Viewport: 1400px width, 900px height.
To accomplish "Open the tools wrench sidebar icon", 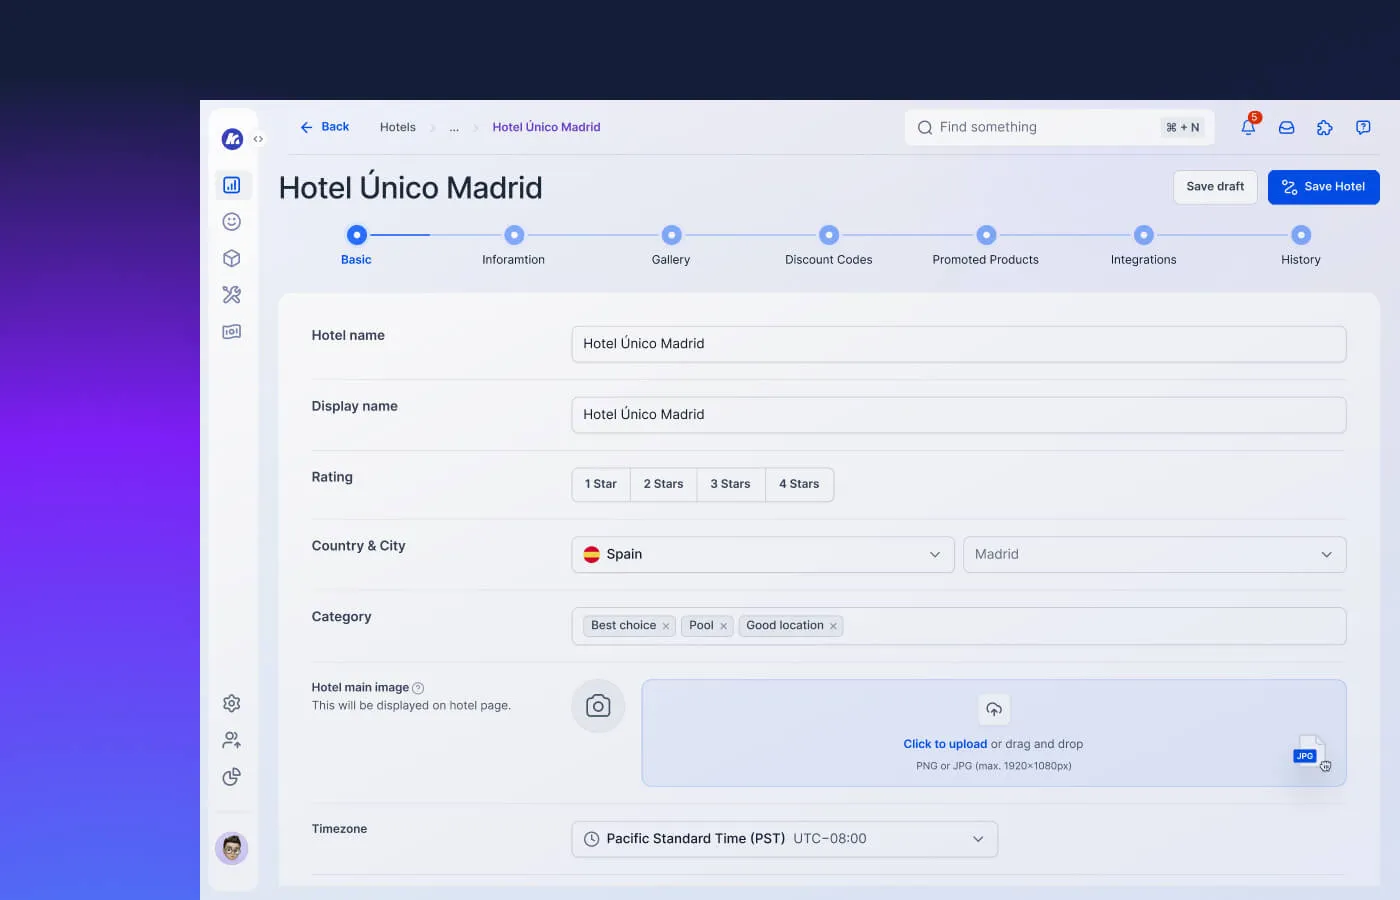I will coord(232,295).
